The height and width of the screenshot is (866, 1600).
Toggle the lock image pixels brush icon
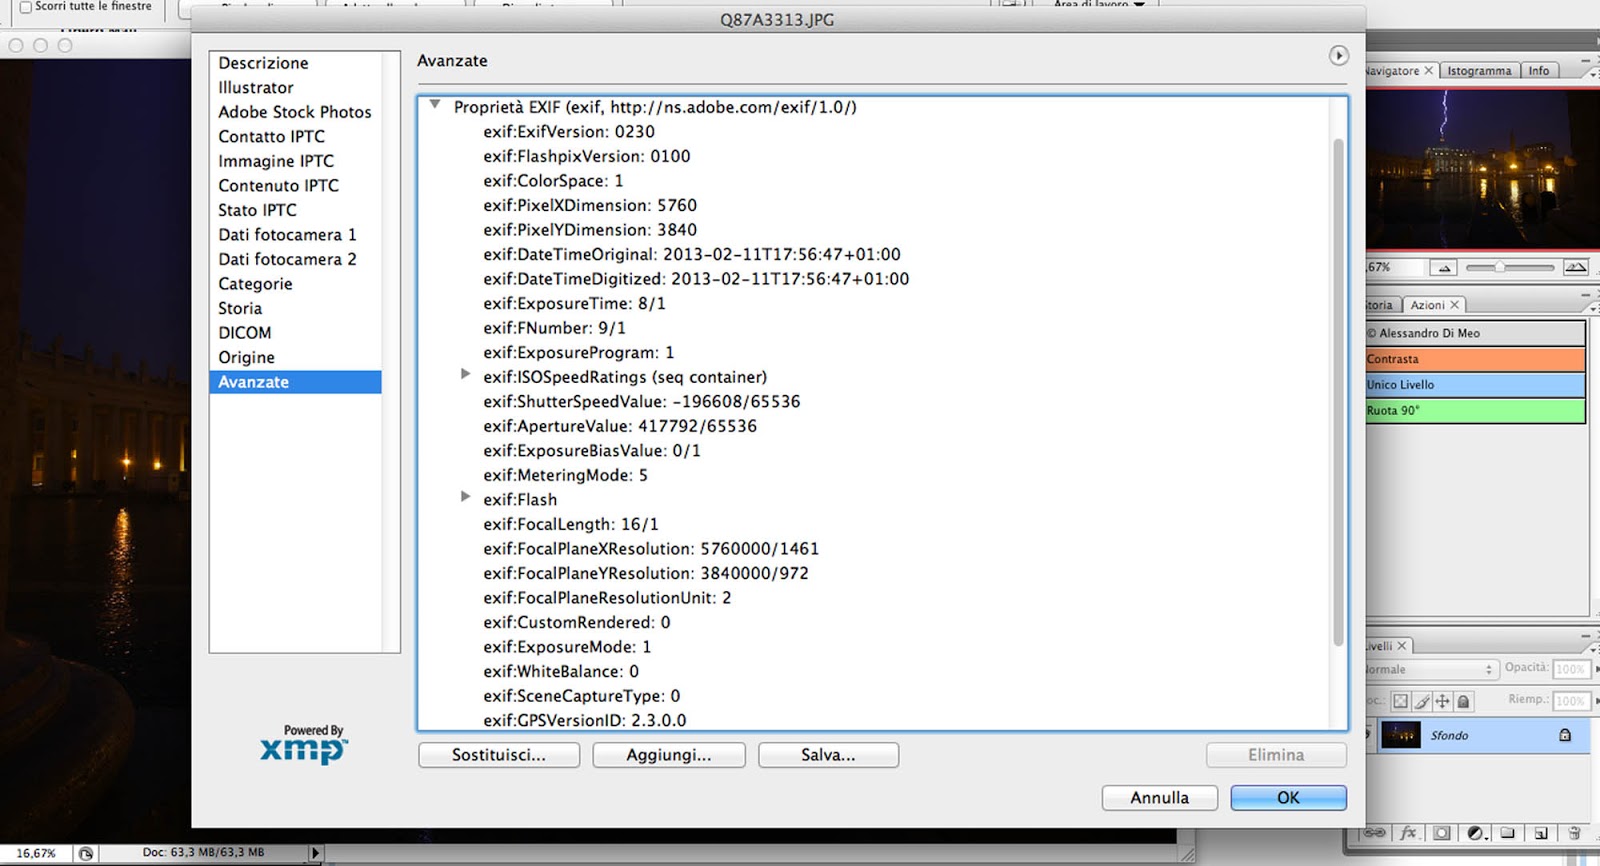click(x=1422, y=702)
